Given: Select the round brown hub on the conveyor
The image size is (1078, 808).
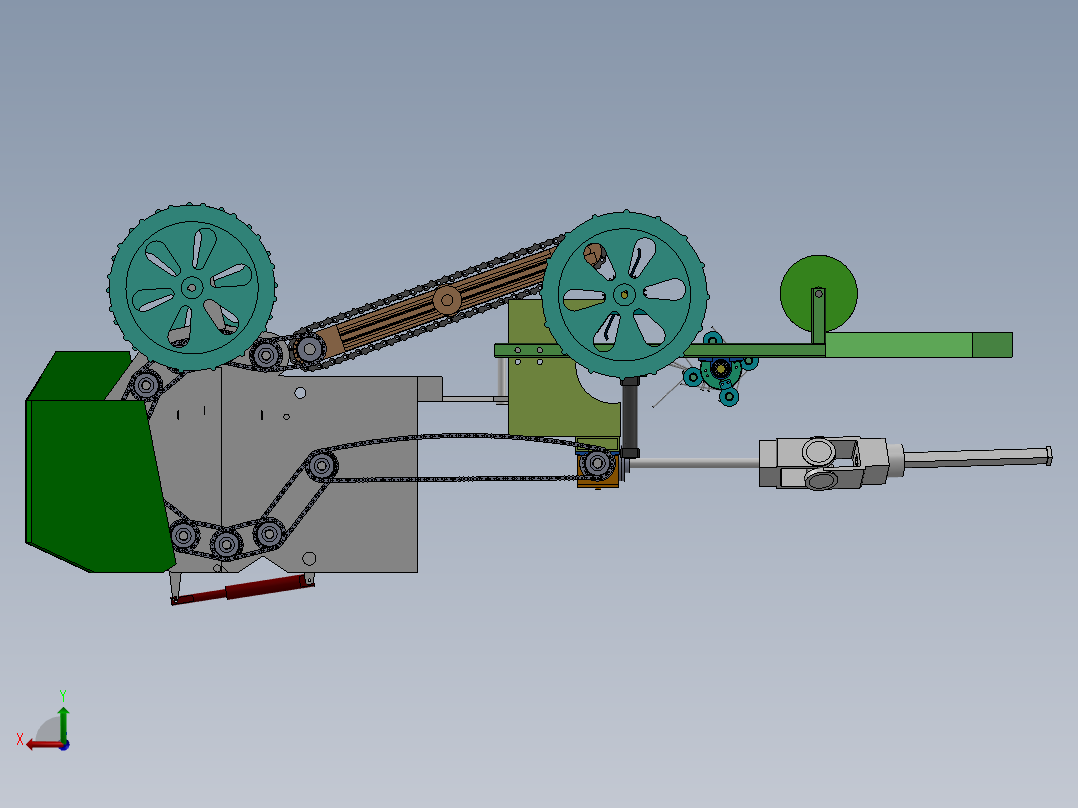Looking at the screenshot, I should 447,301.
